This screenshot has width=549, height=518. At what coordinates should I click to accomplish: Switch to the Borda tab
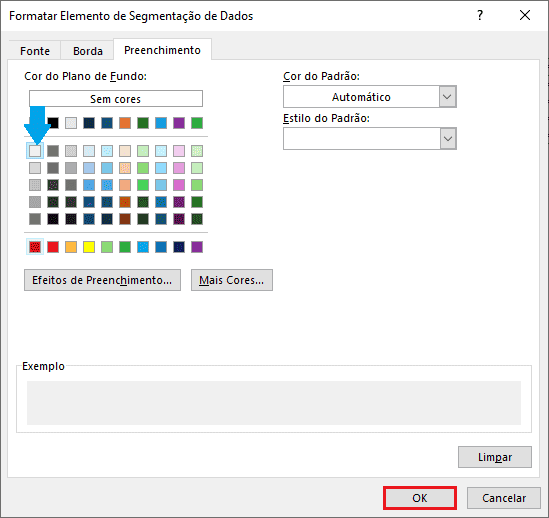88,51
